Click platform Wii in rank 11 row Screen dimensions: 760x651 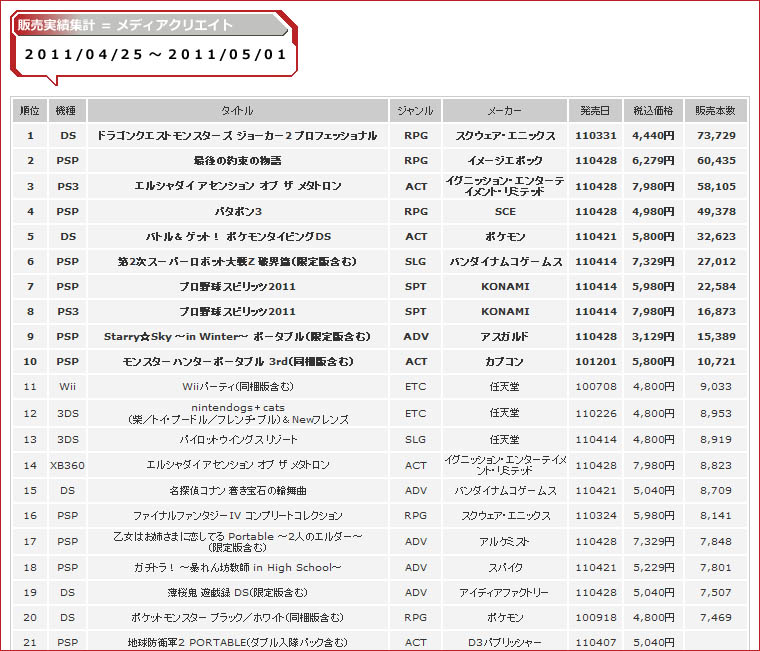point(67,387)
